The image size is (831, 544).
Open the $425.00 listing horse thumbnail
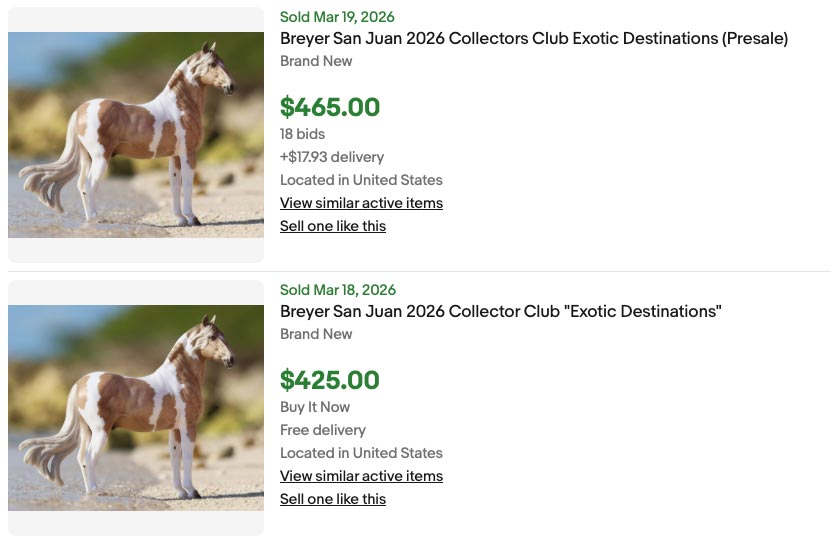(136, 408)
